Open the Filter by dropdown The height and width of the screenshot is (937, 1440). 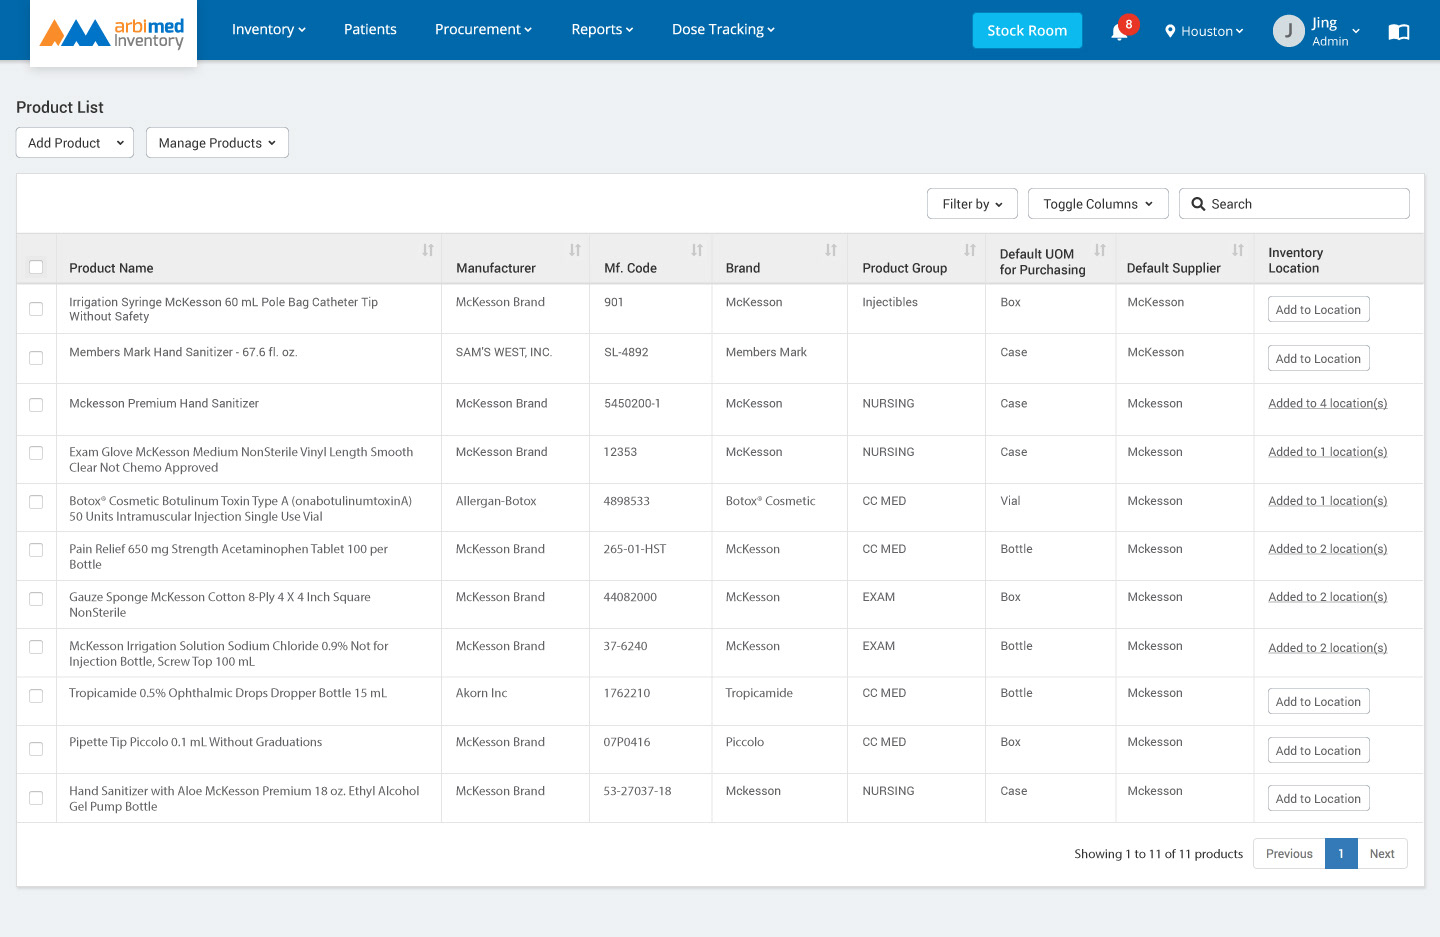[x=972, y=204]
